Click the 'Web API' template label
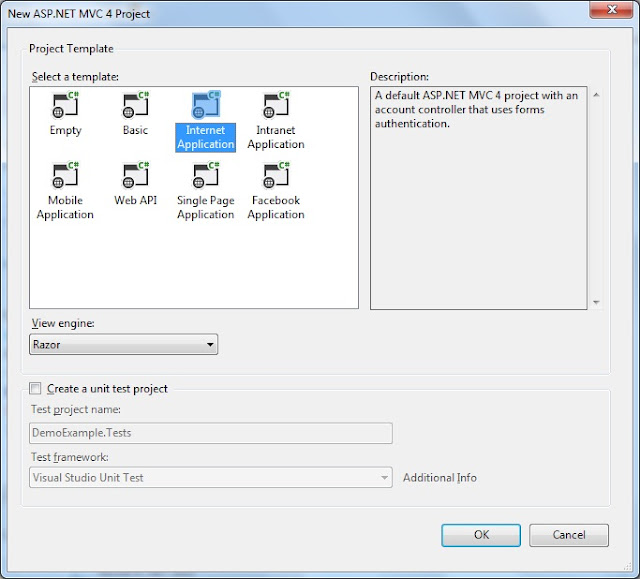The image size is (640, 579). [136, 200]
